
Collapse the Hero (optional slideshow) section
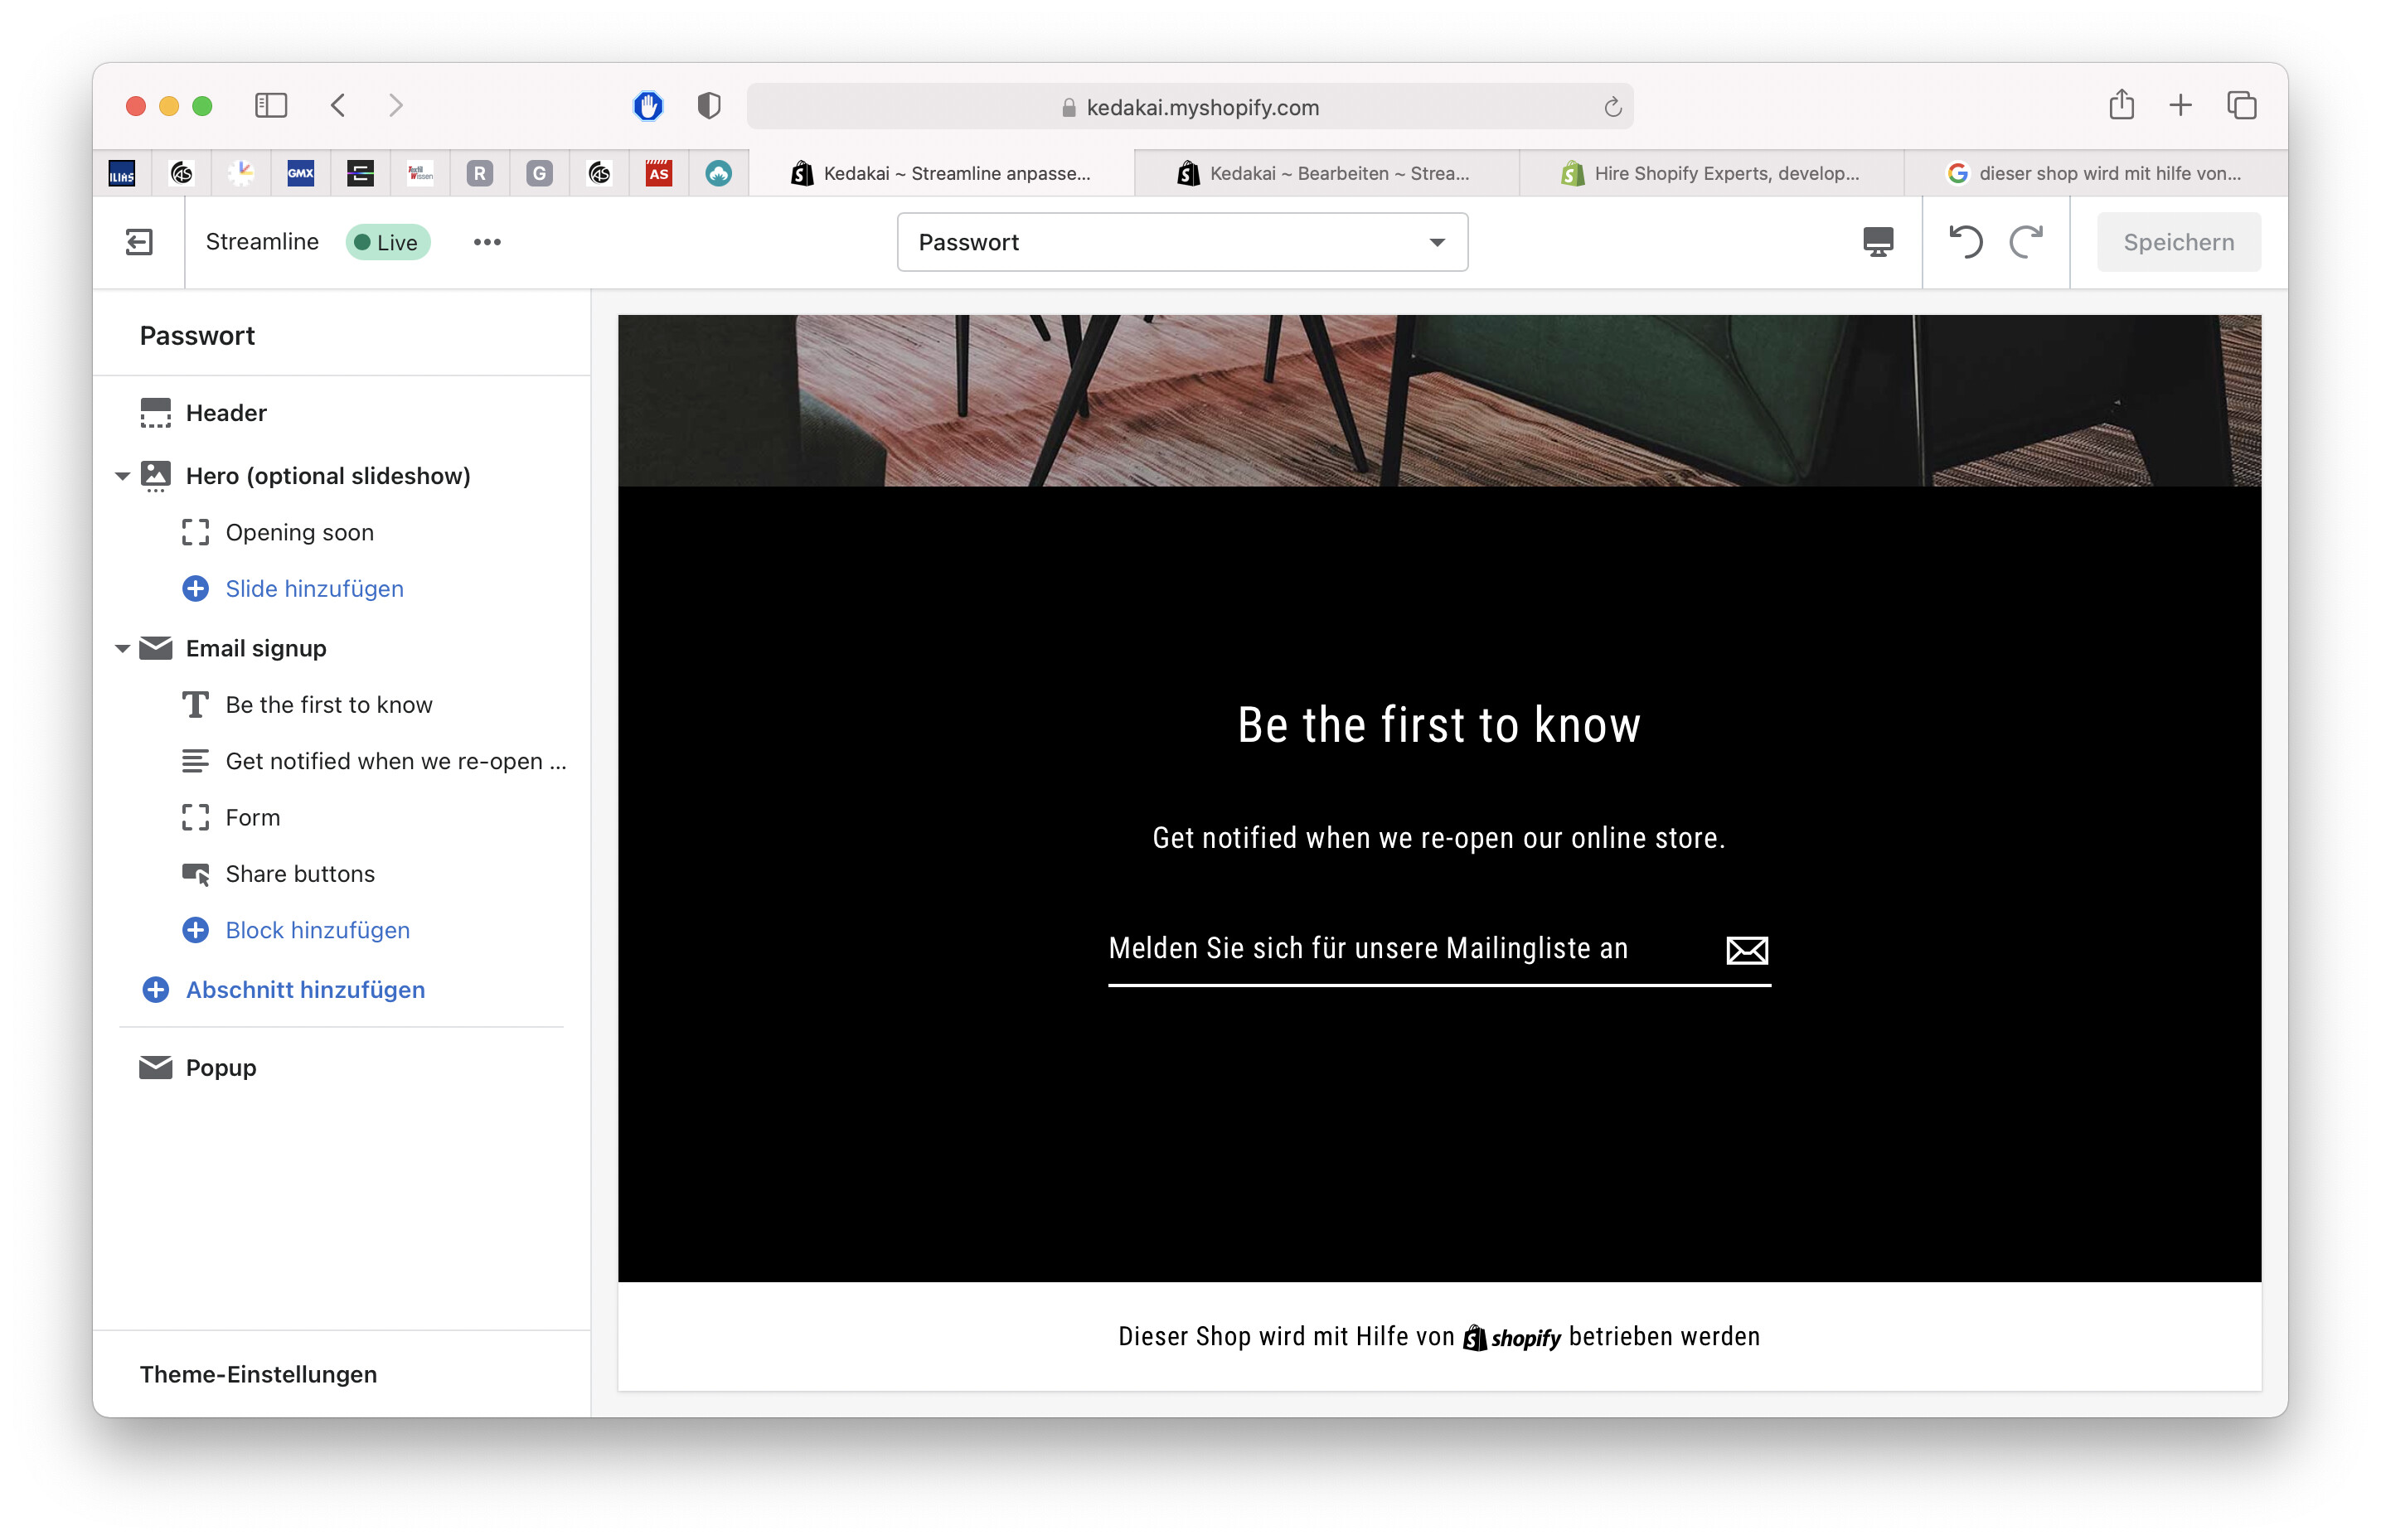[122, 476]
